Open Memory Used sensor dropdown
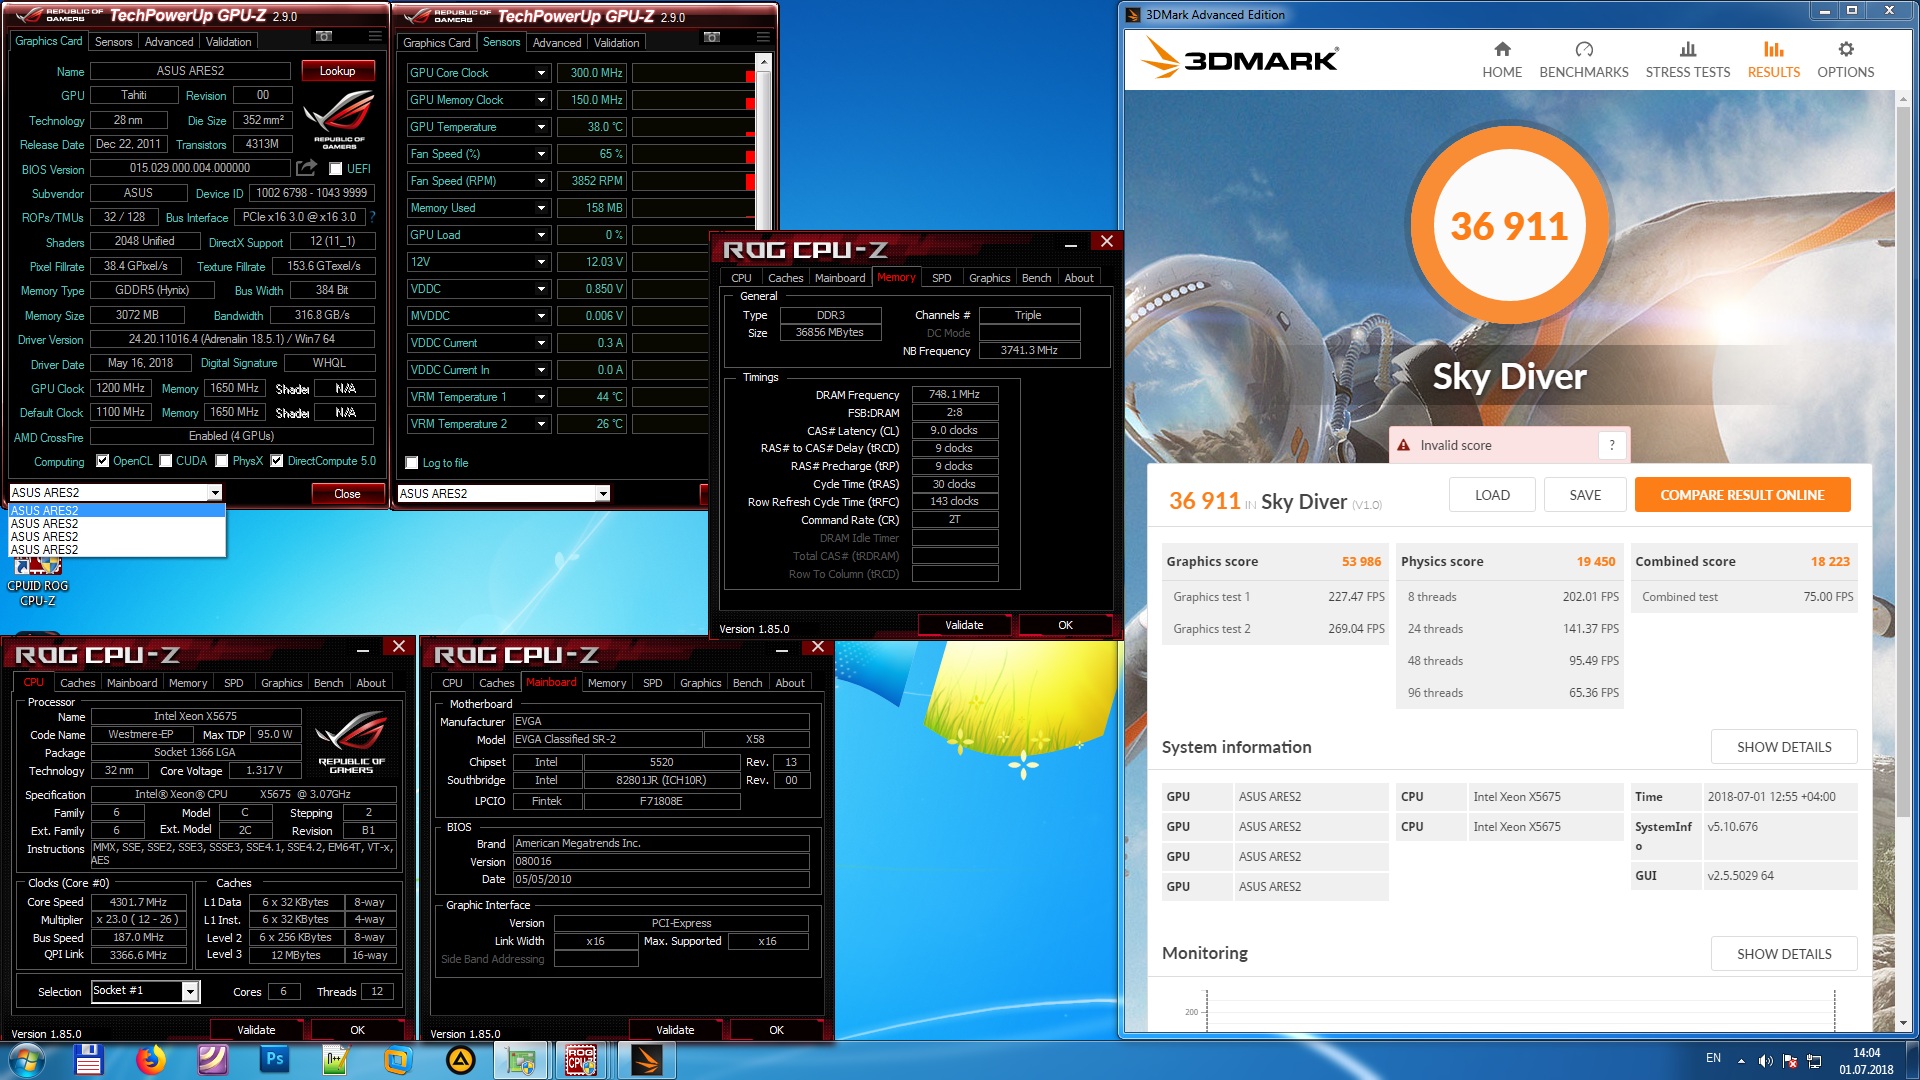 [541, 208]
